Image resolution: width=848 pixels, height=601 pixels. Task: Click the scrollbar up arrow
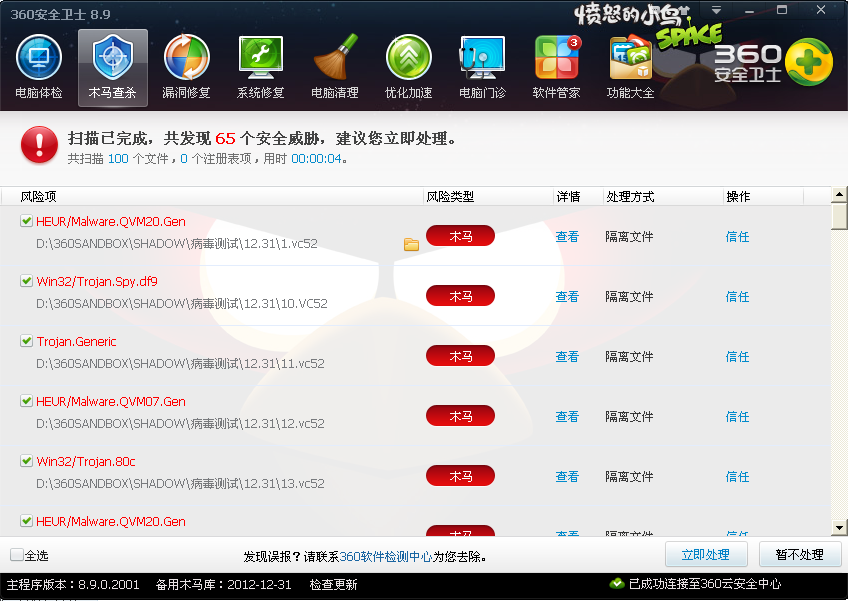click(839, 195)
